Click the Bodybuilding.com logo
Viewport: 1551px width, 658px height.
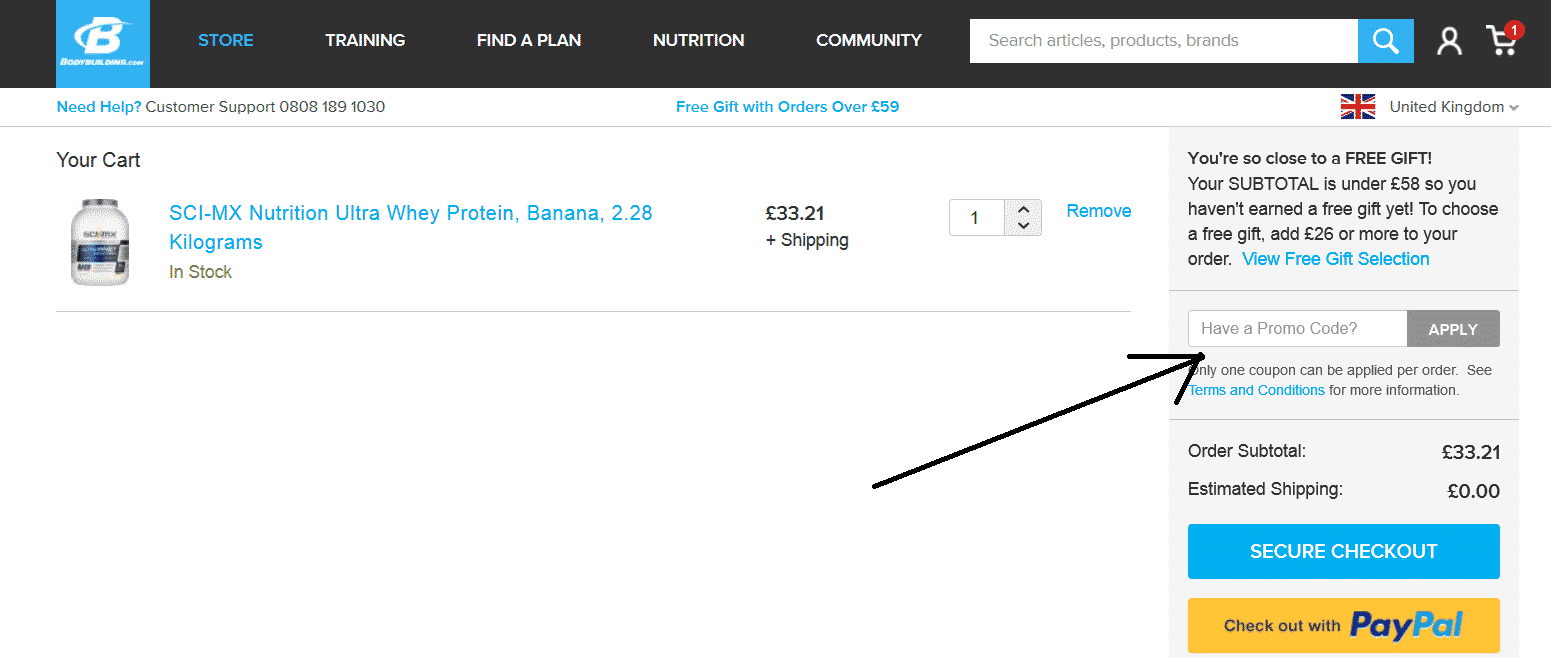103,43
